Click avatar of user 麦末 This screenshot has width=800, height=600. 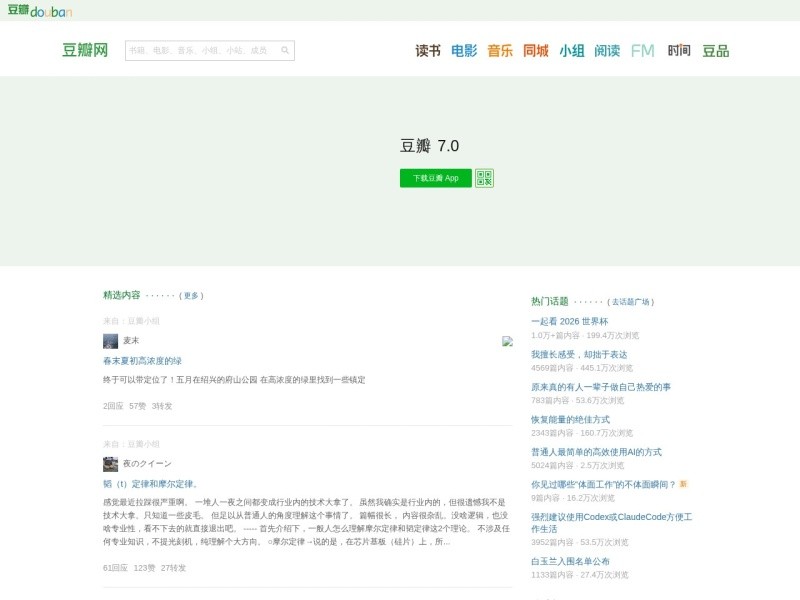tap(110, 341)
